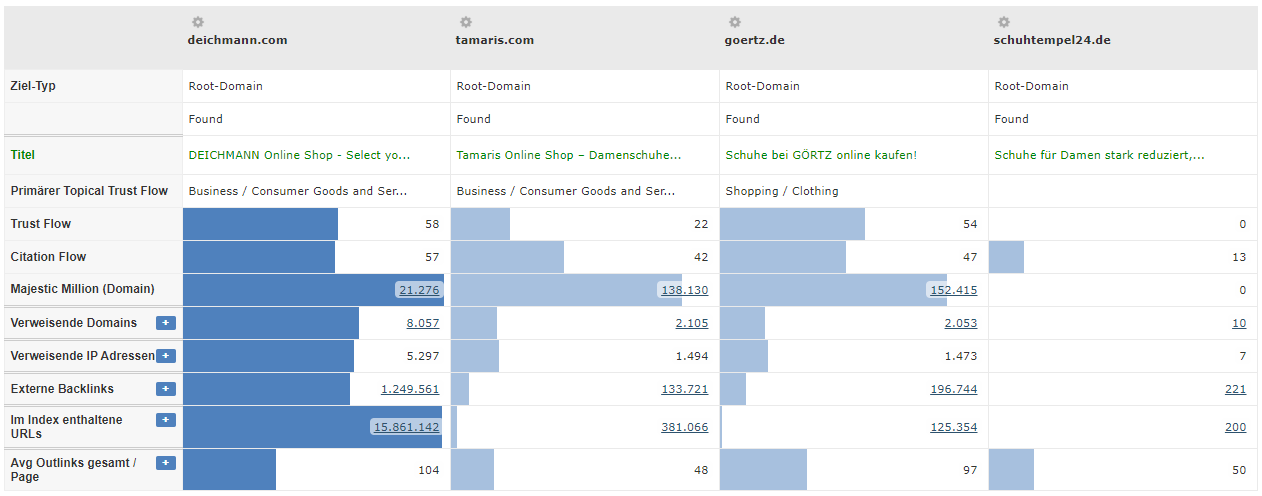
Task: Click goertz.de Avg Outlinks value 97
Action: [x=970, y=470]
